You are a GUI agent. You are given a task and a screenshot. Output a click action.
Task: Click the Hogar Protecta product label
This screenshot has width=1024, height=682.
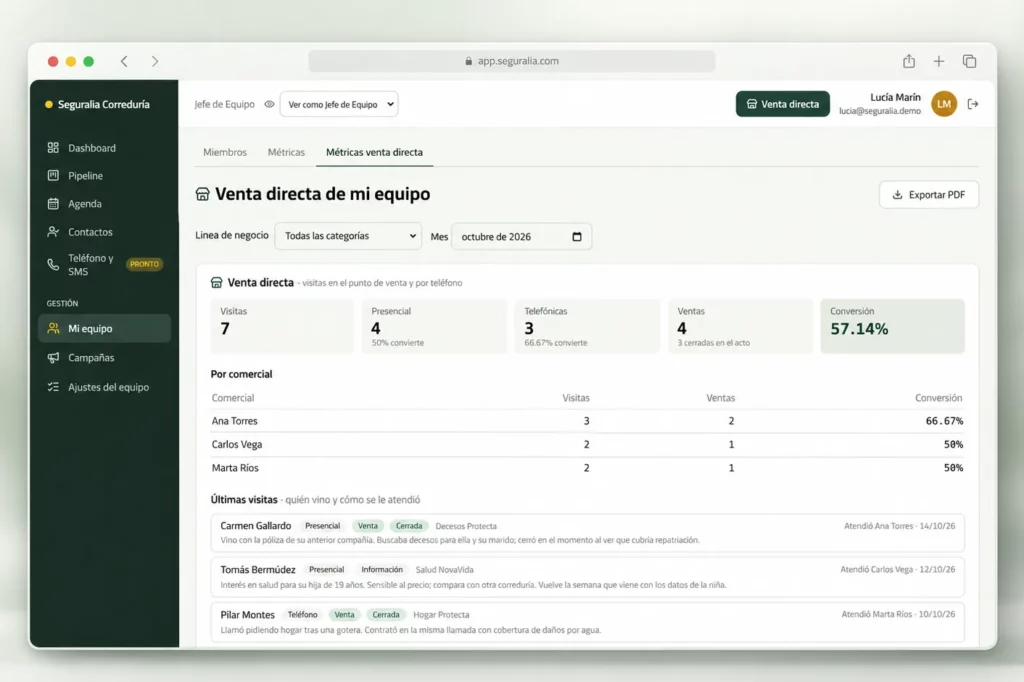click(441, 615)
